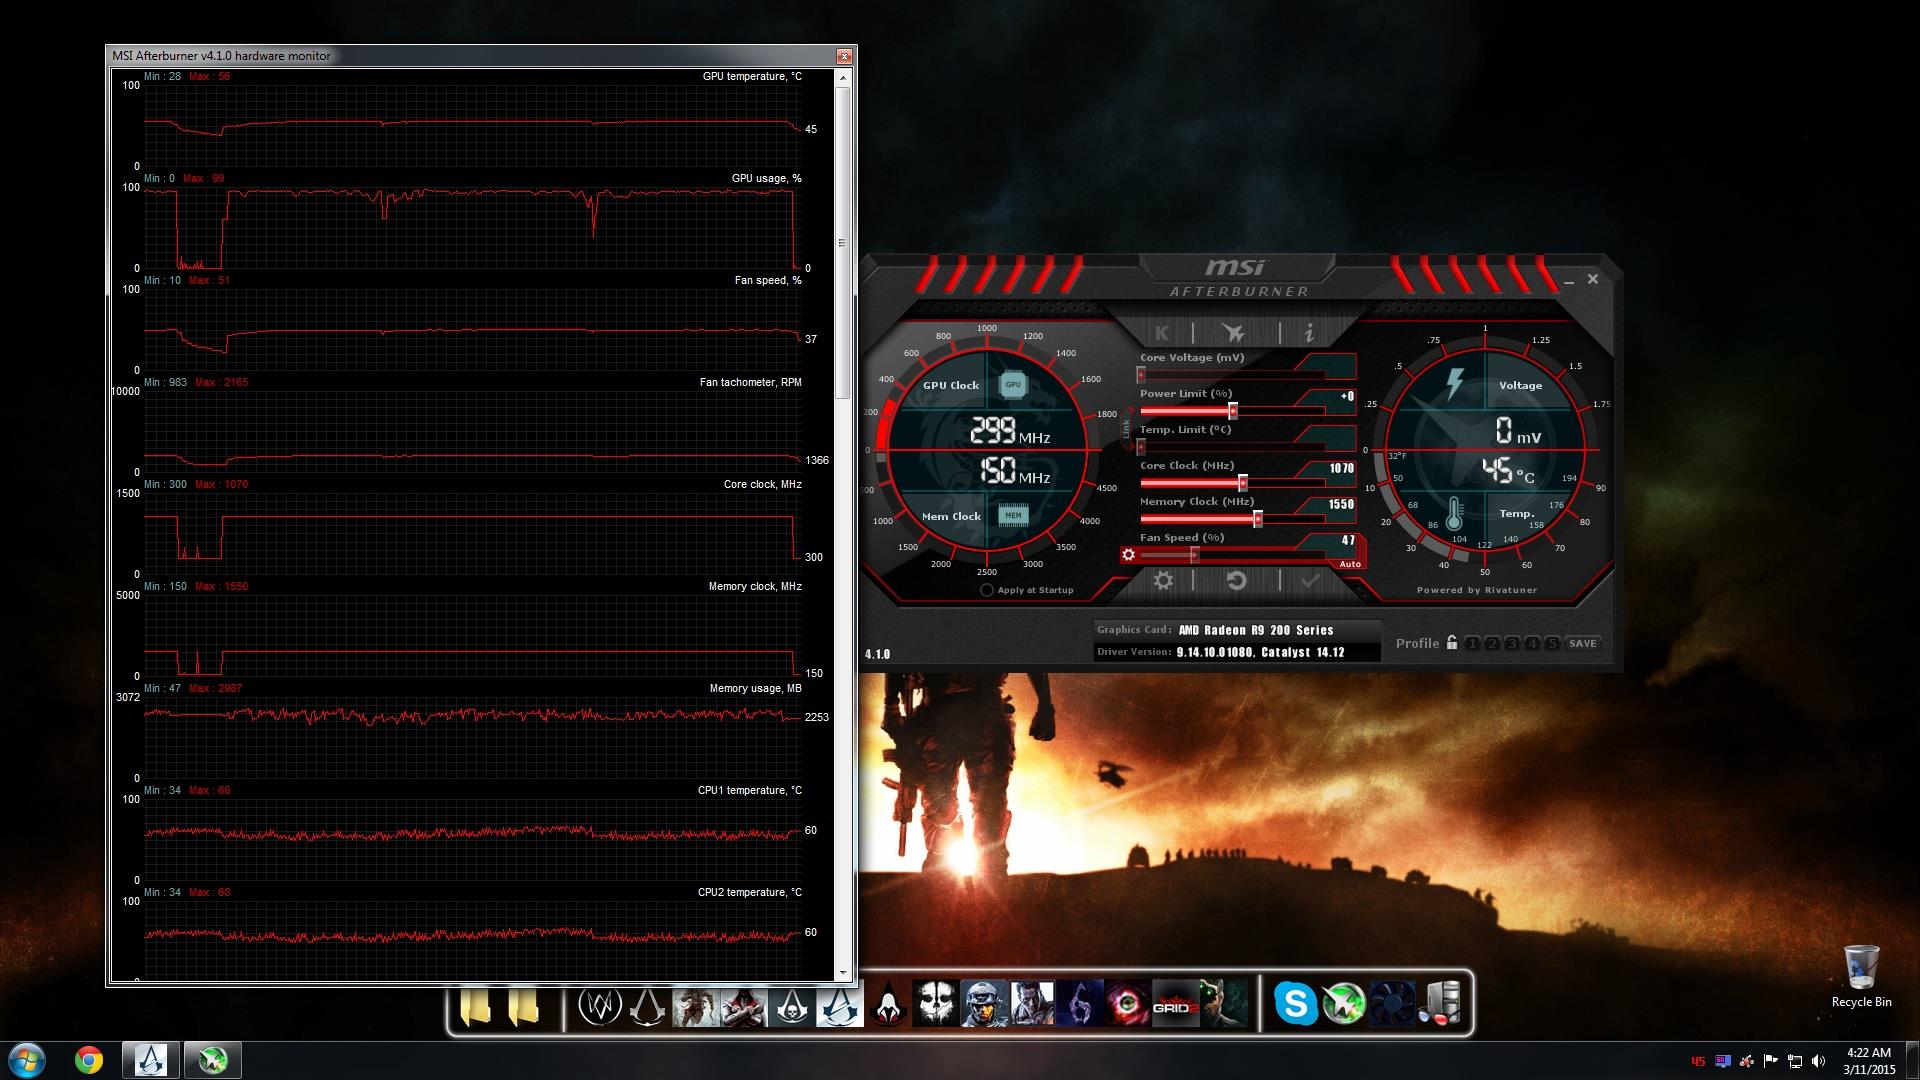Click the Memory Clock value field 1550
The image size is (1920, 1080).
click(x=1341, y=505)
